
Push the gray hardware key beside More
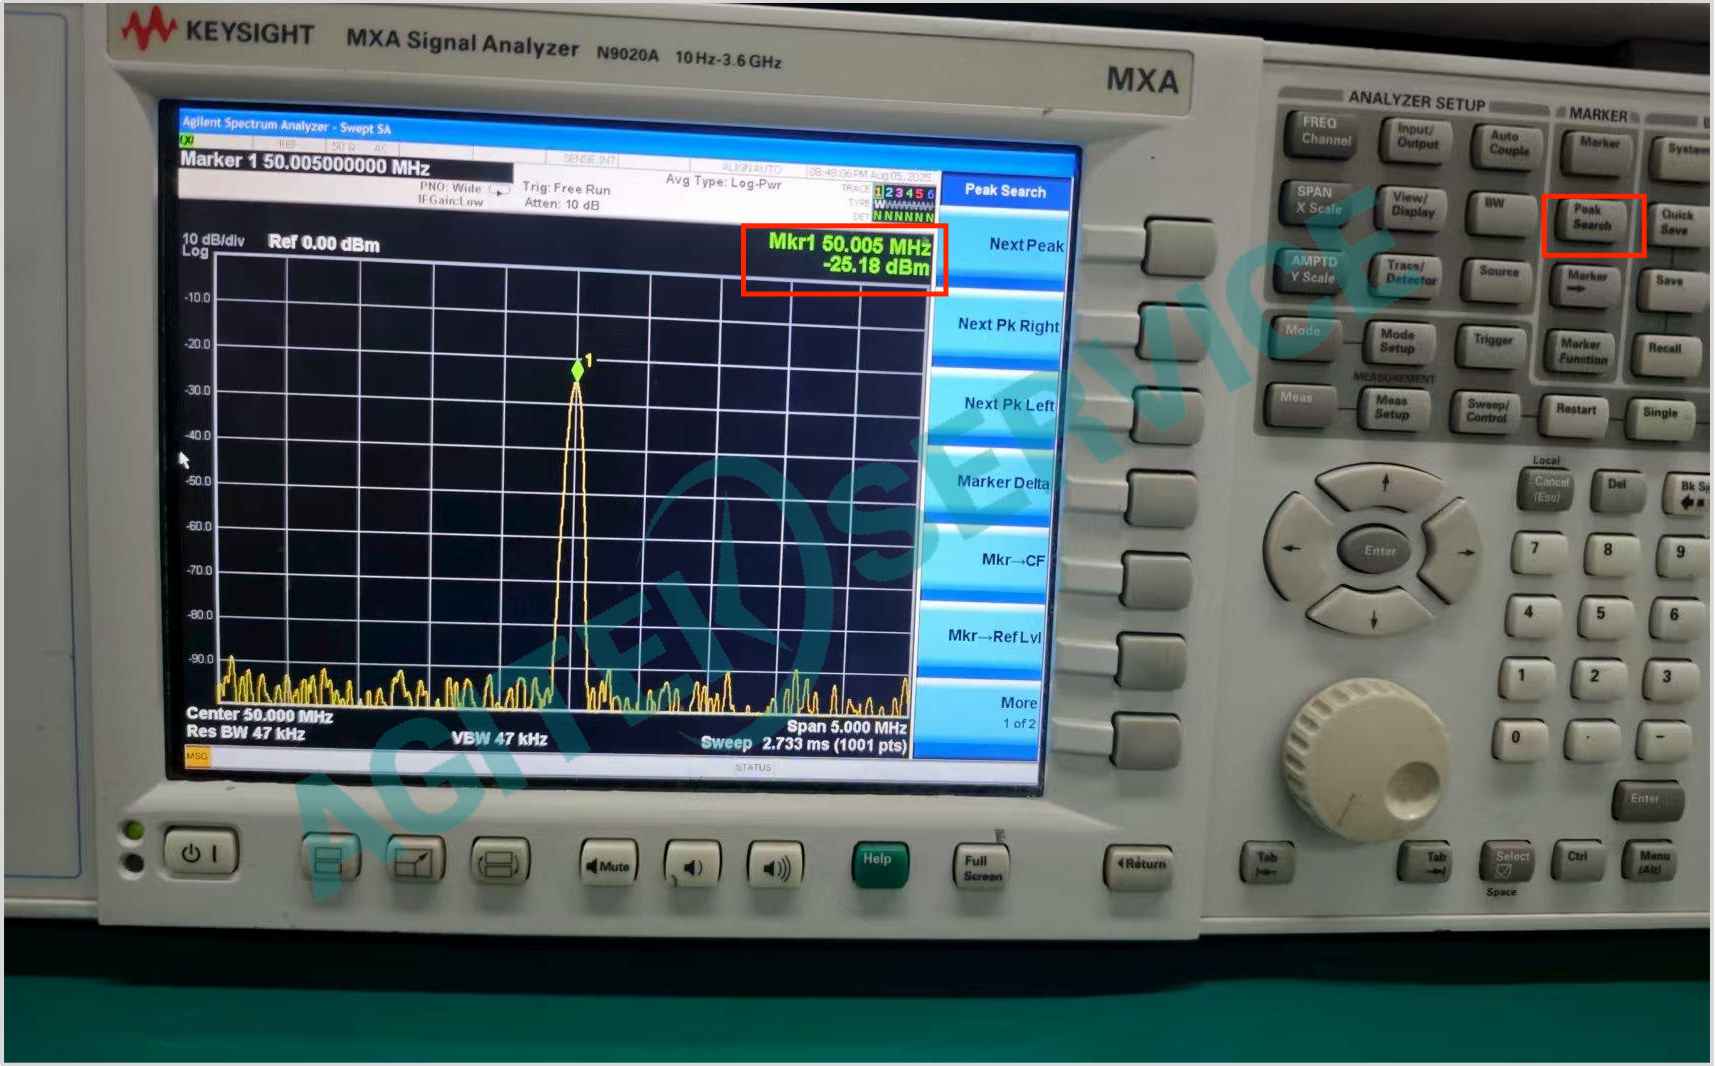coord(1147,741)
